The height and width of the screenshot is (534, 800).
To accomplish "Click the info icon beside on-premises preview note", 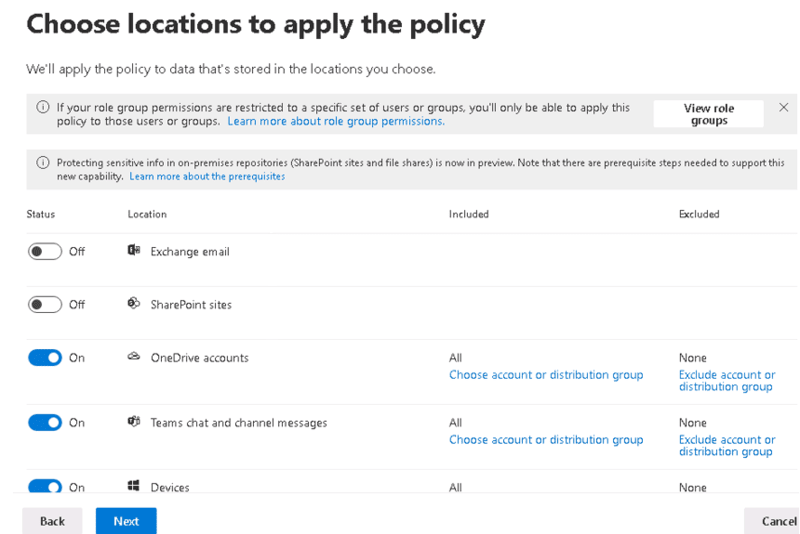I will 43,163.
